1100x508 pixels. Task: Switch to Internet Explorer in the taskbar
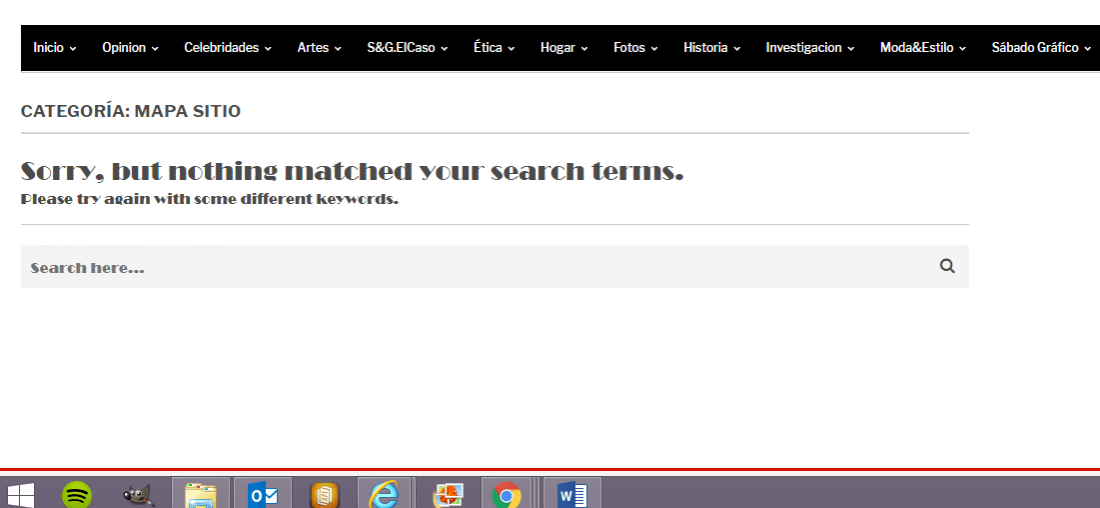tap(384, 495)
